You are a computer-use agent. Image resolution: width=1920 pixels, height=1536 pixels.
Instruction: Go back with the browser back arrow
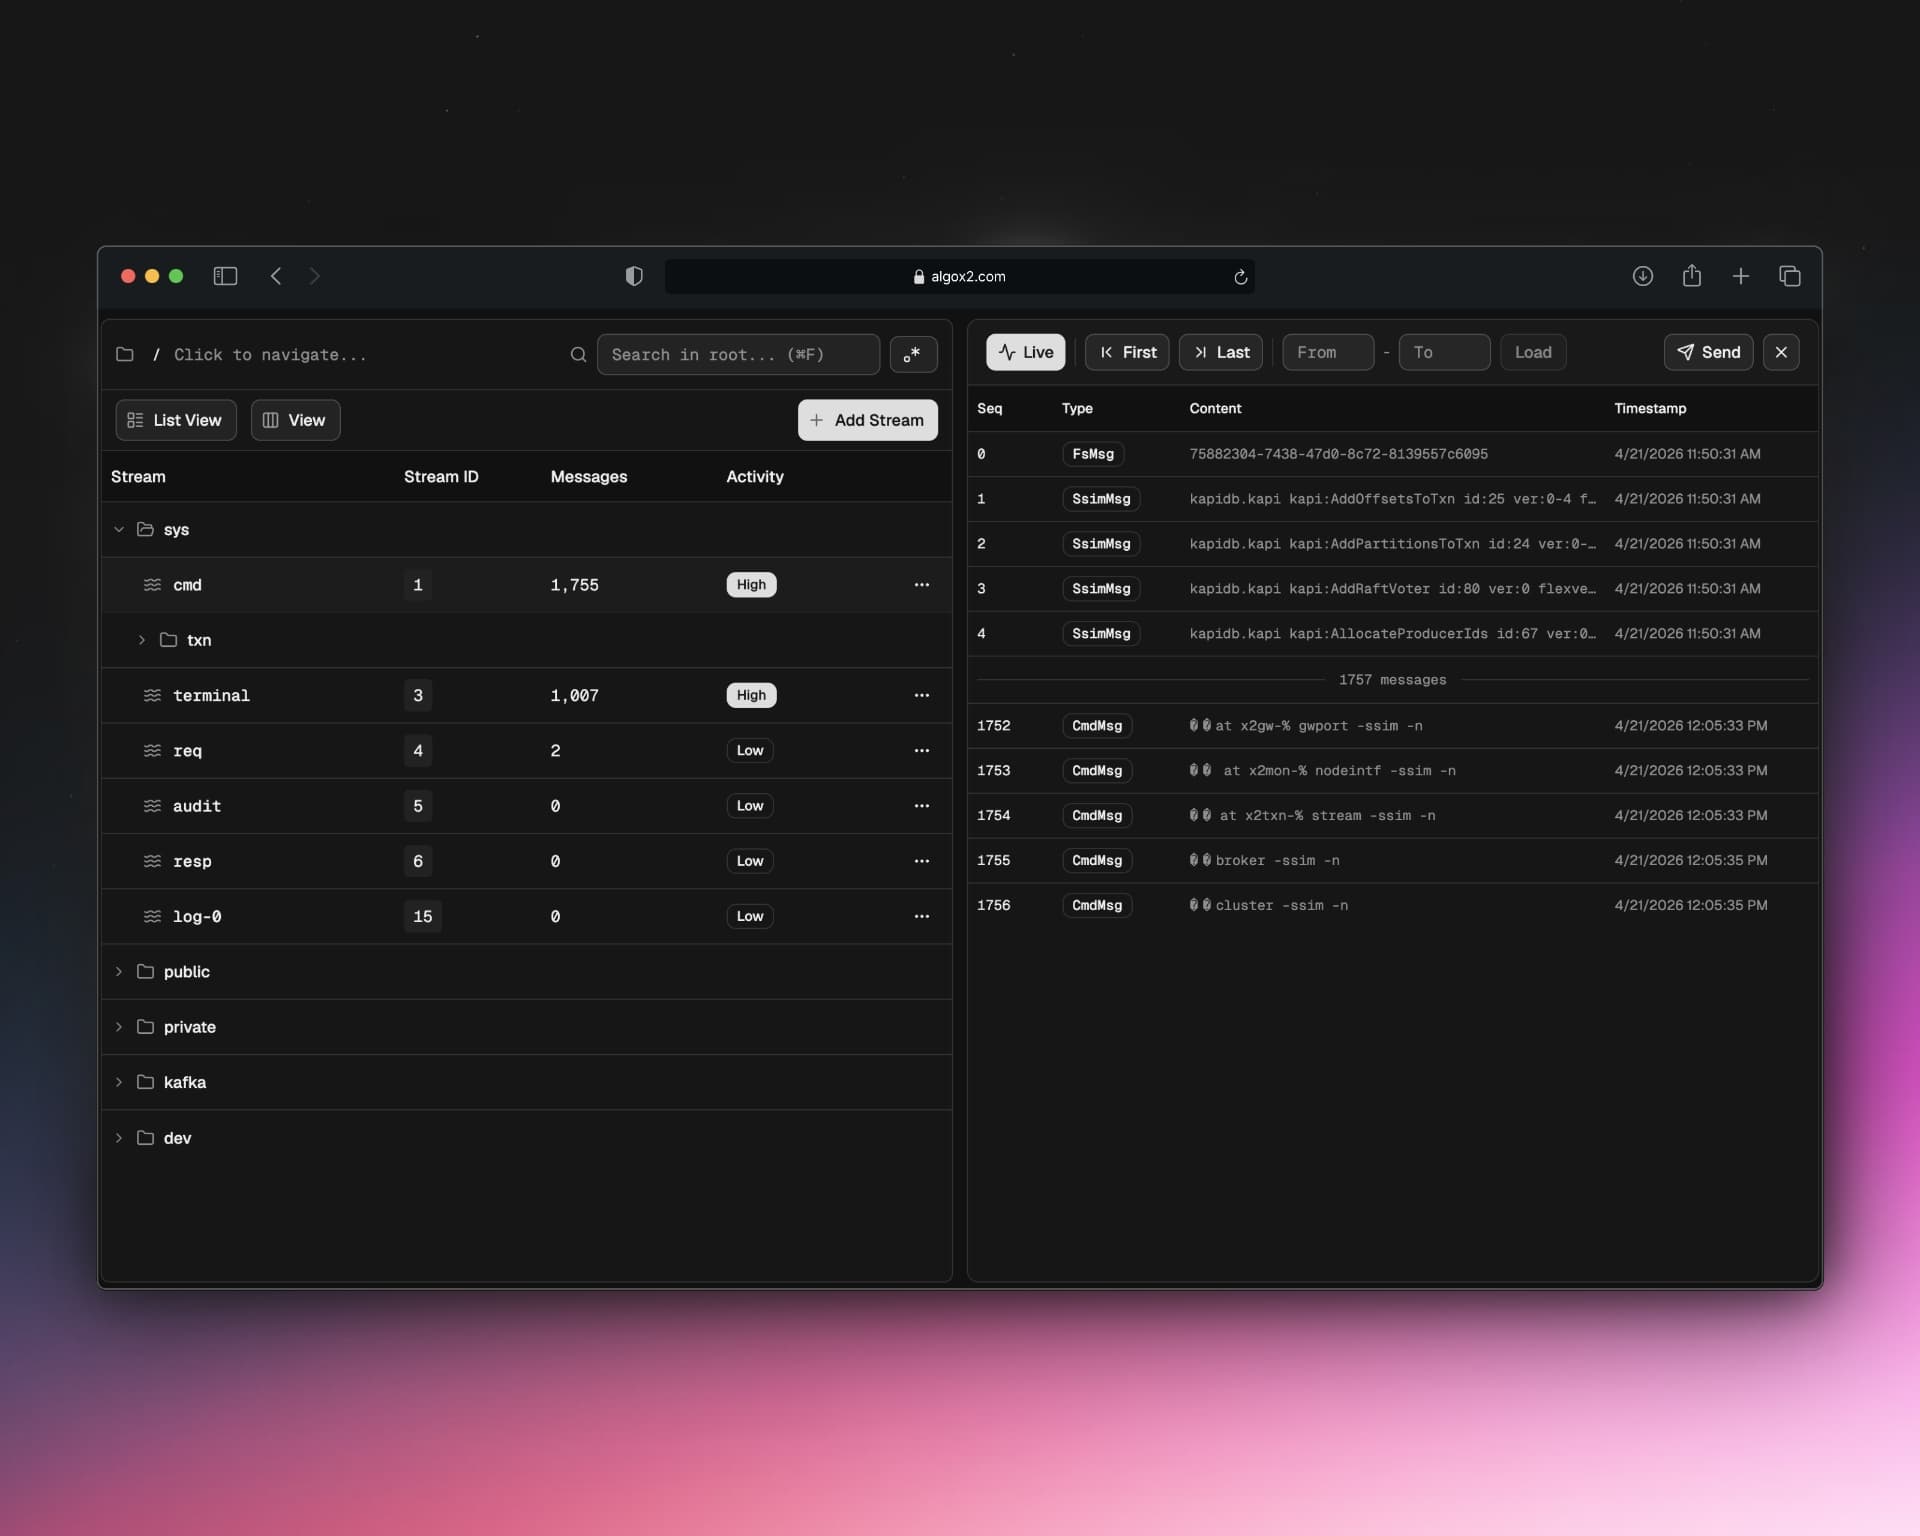click(276, 276)
